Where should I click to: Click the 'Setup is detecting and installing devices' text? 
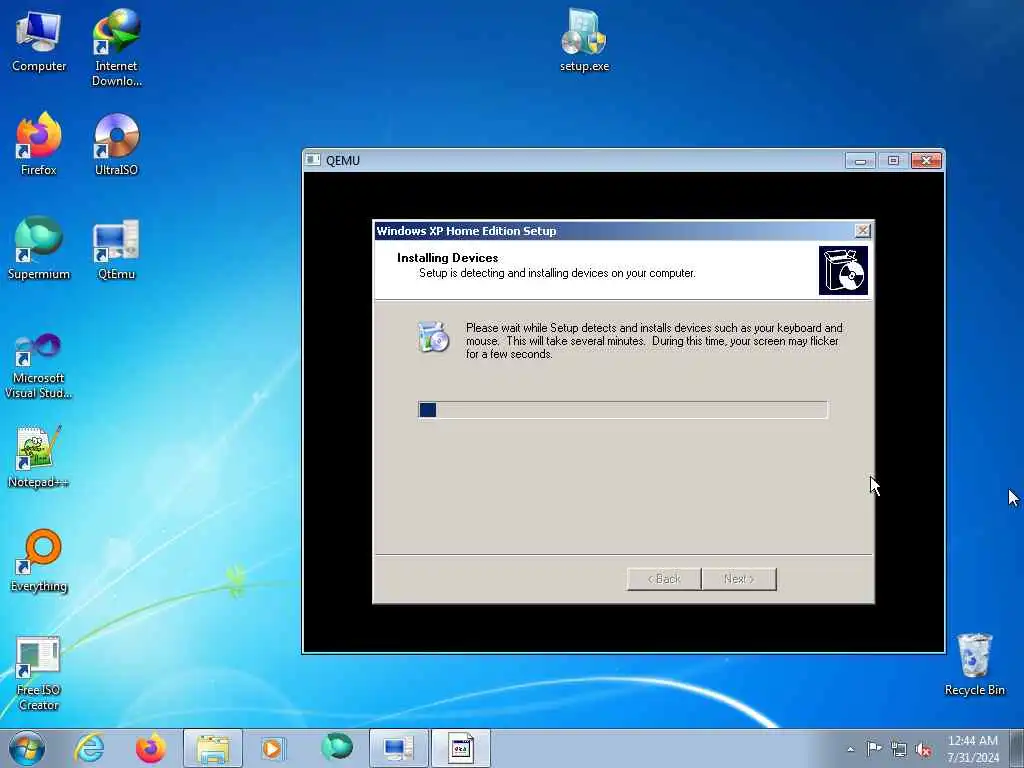point(557,273)
